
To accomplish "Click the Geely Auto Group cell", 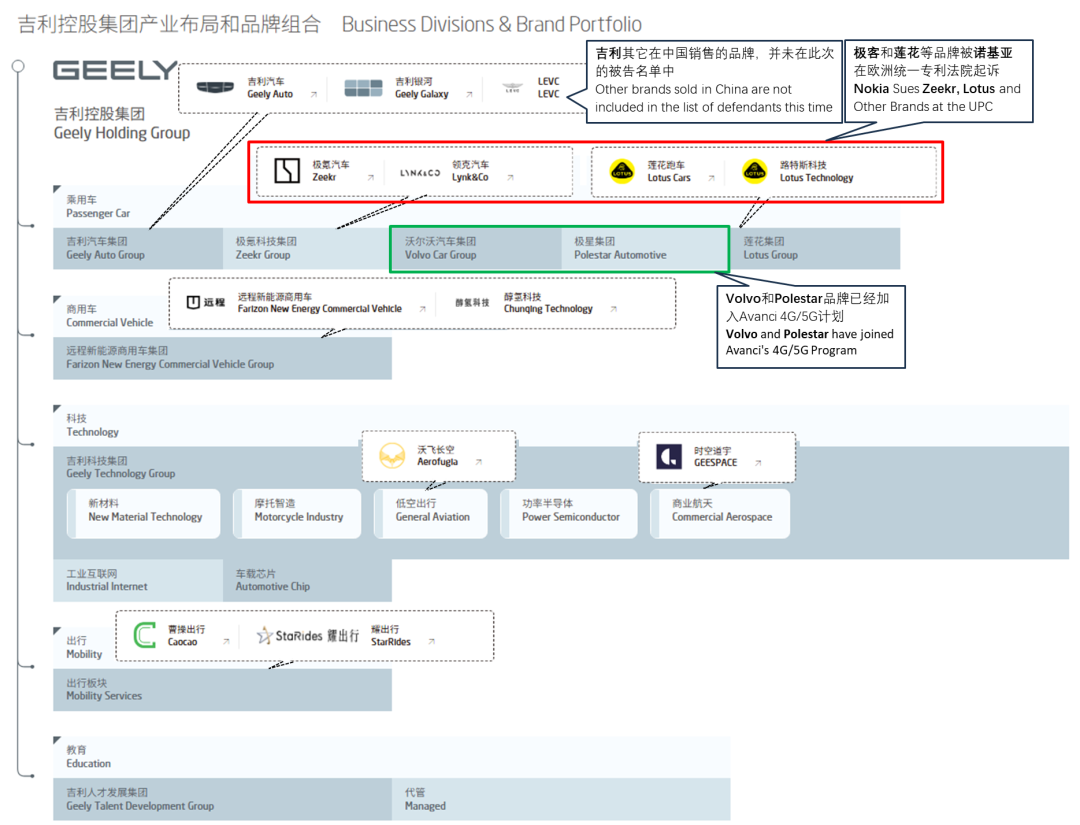I will pos(138,249).
